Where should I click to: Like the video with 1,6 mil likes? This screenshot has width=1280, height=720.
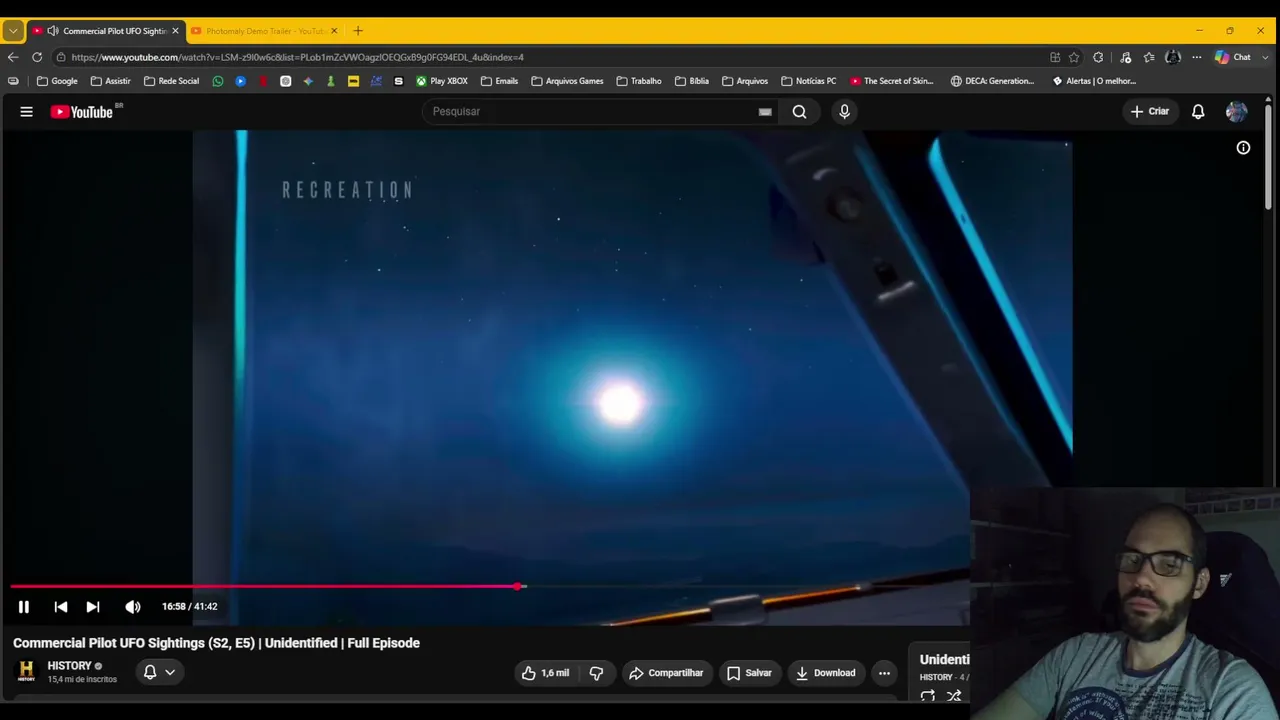click(545, 673)
